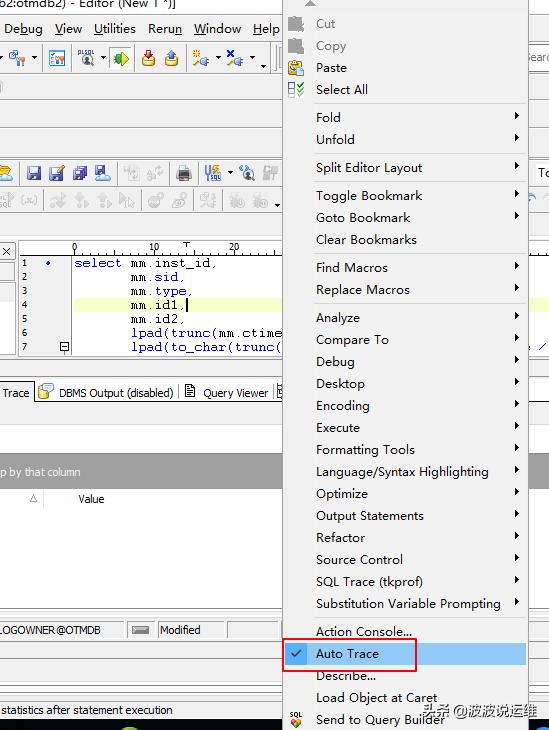Collapse code fold box at line 7
Viewport: 549px width, 730px height.
[x=65, y=347]
